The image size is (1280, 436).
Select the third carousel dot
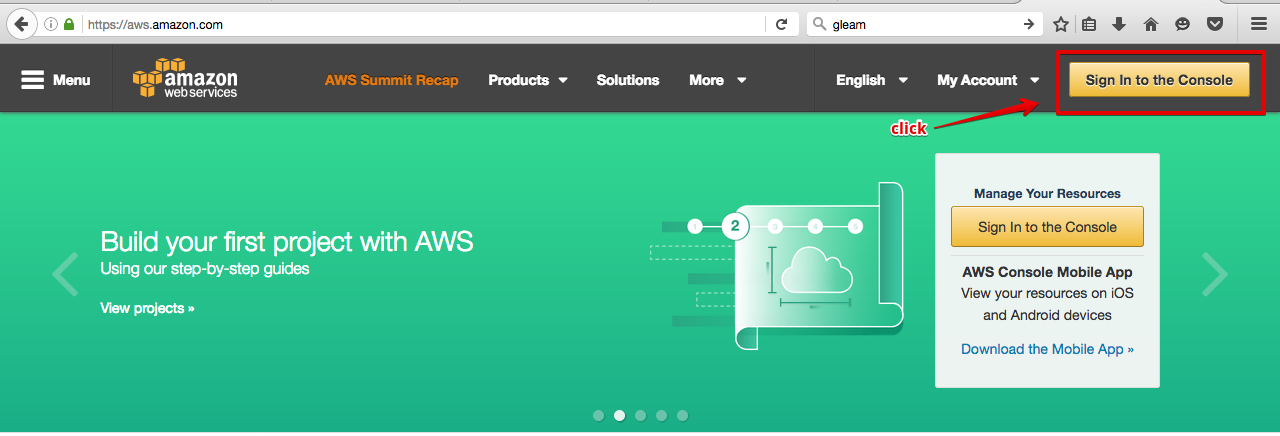tap(640, 415)
